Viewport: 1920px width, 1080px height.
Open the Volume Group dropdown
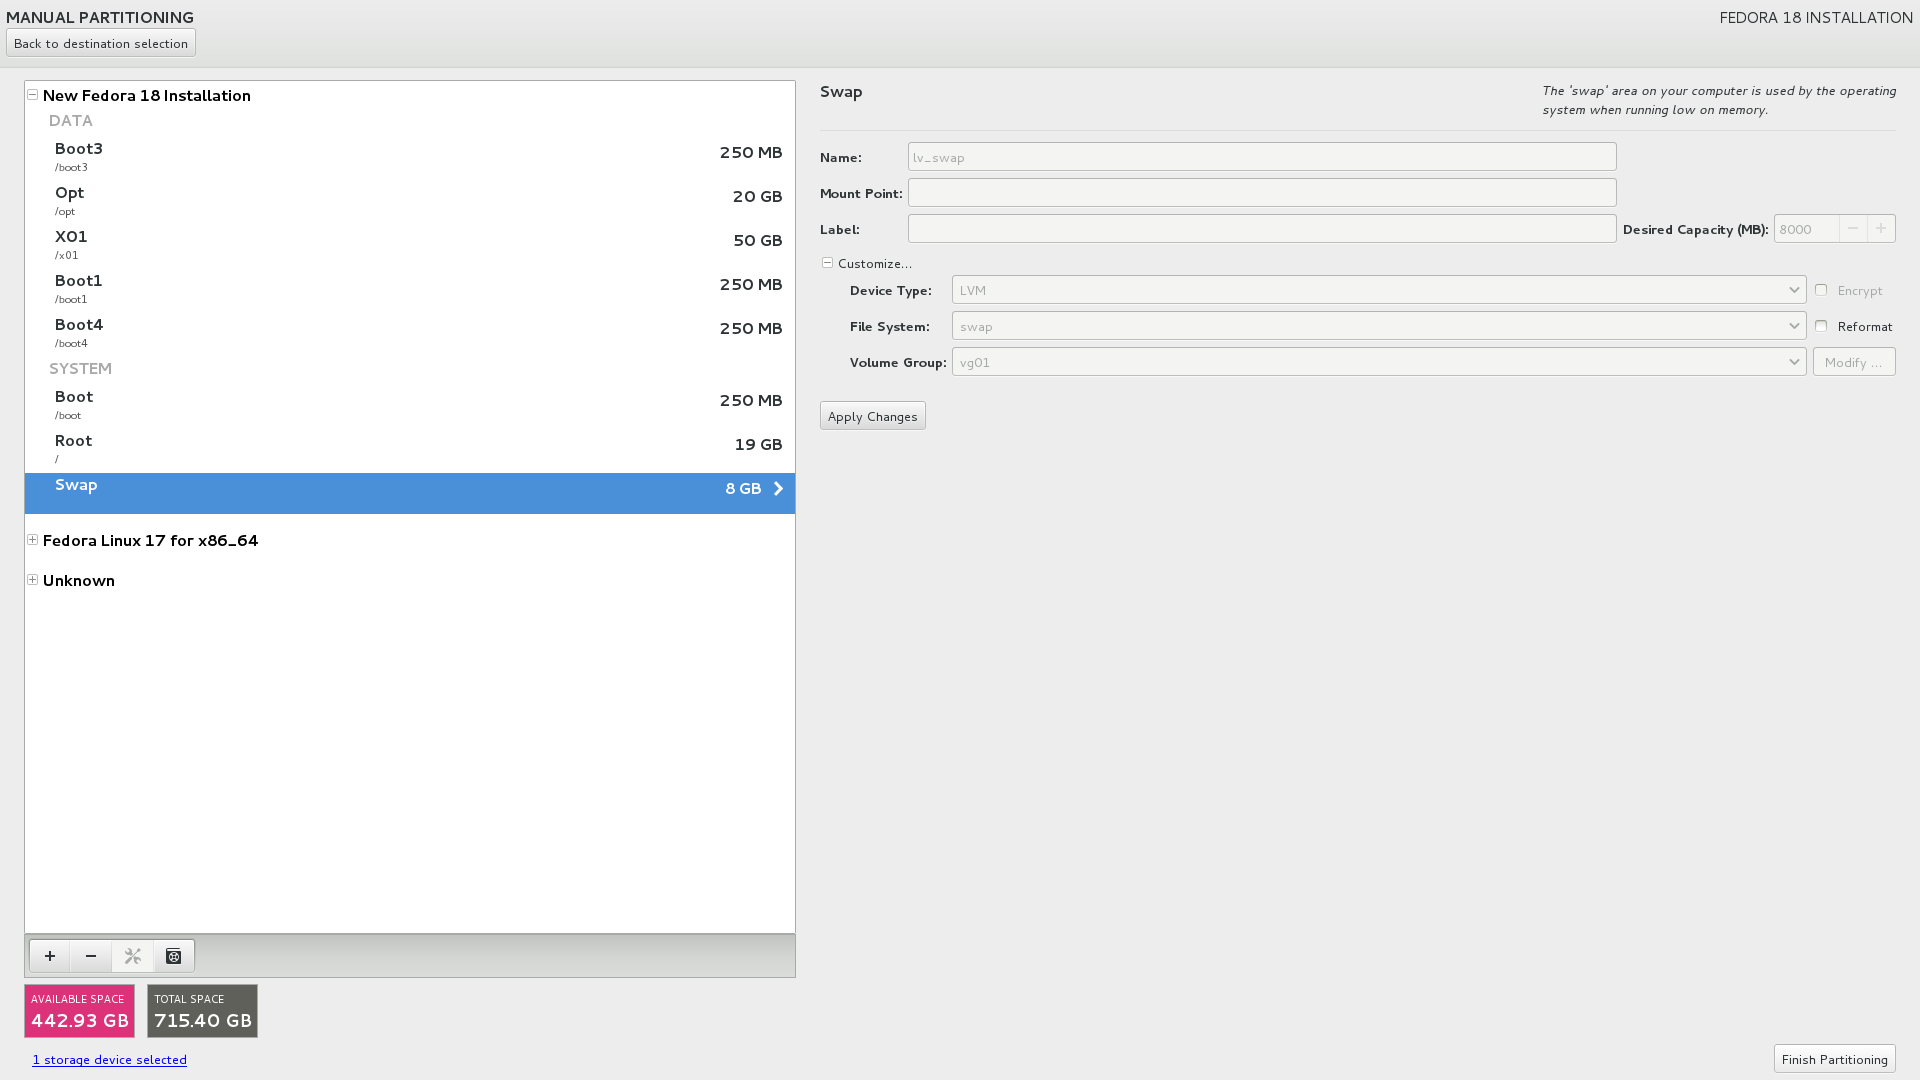point(1379,362)
